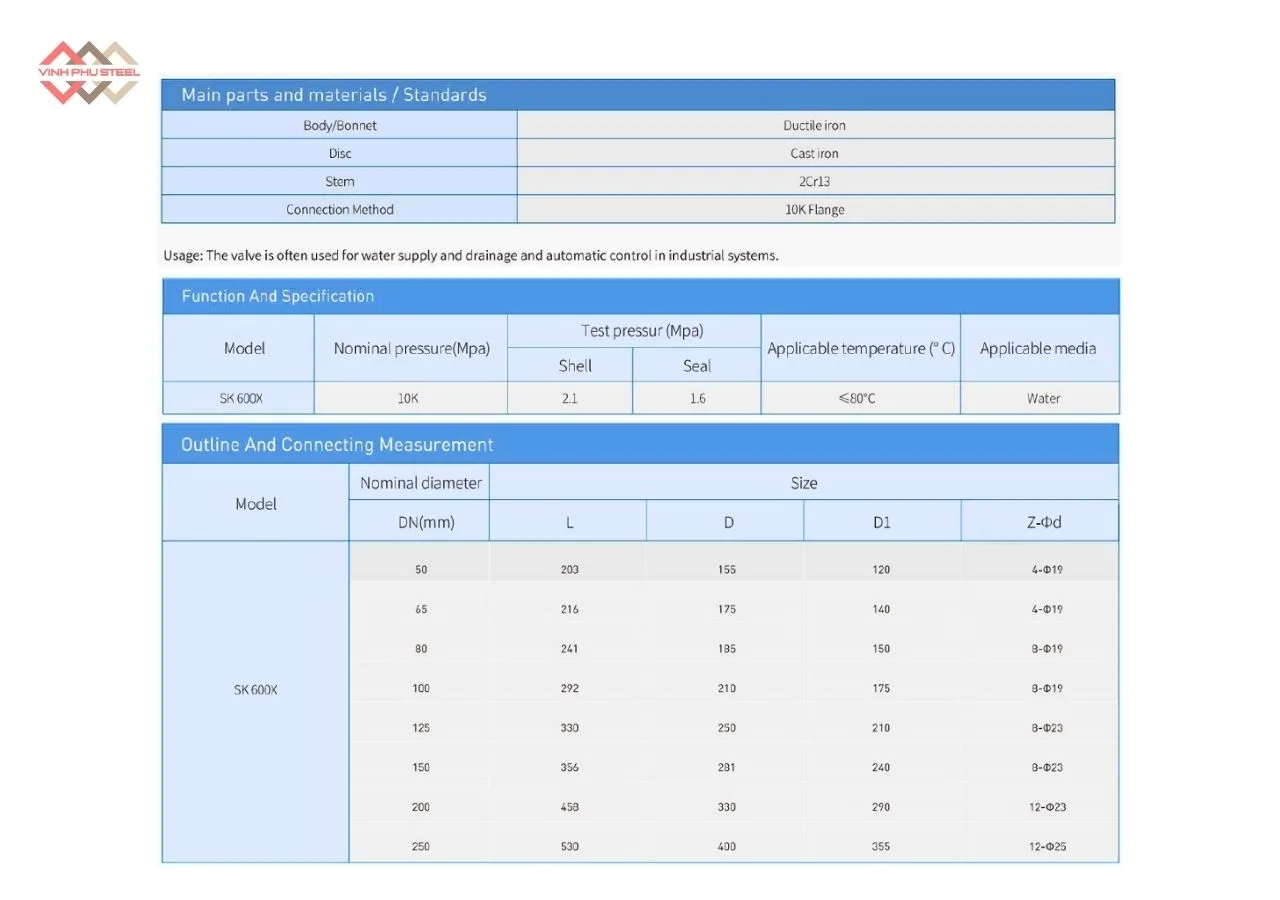
Task: Click the applicable temperature ≤80°C cell
Action: (860, 397)
